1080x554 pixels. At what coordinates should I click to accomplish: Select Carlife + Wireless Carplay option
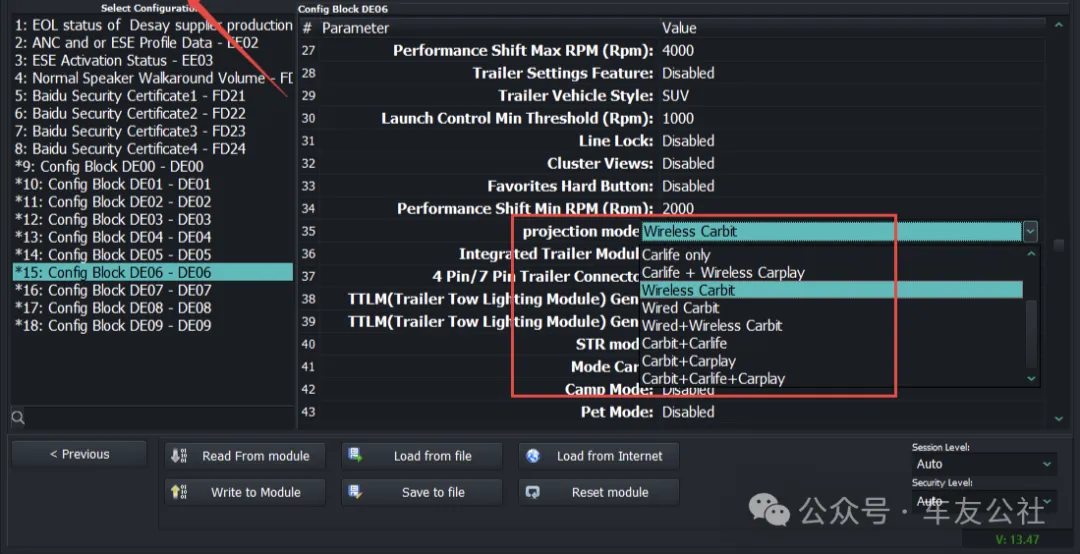(x=723, y=273)
